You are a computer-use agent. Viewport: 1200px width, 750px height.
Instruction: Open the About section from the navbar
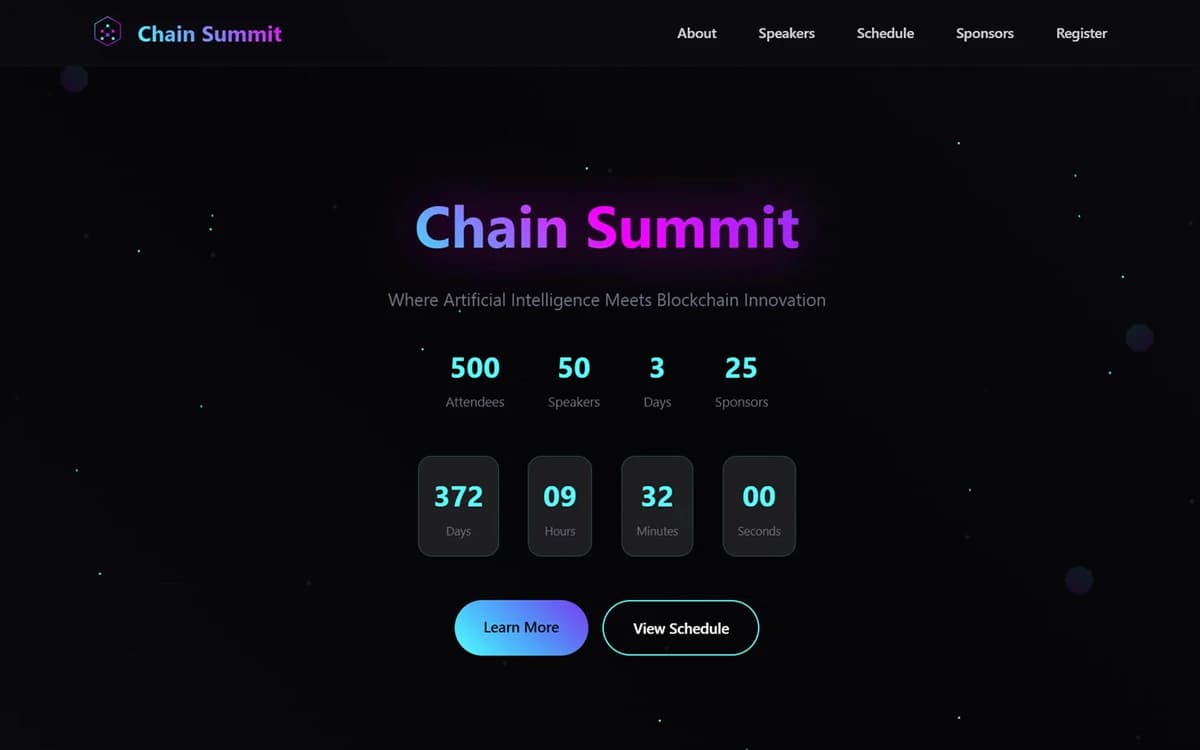coord(697,33)
